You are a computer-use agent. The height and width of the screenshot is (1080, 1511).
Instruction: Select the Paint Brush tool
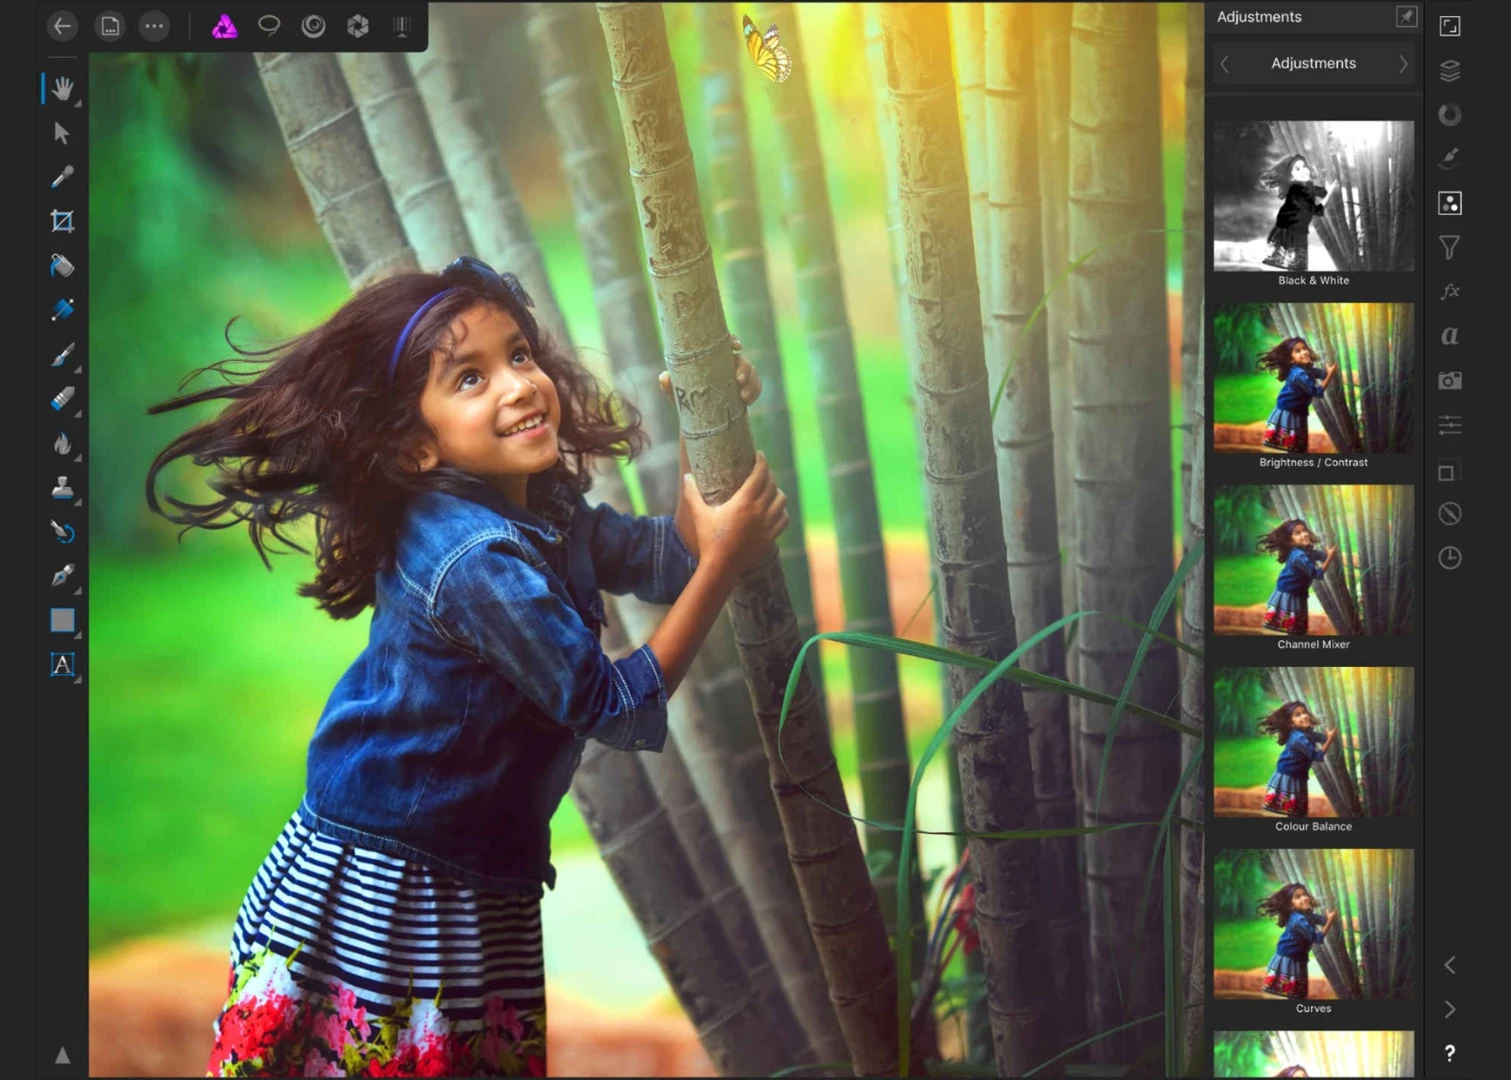(x=62, y=355)
